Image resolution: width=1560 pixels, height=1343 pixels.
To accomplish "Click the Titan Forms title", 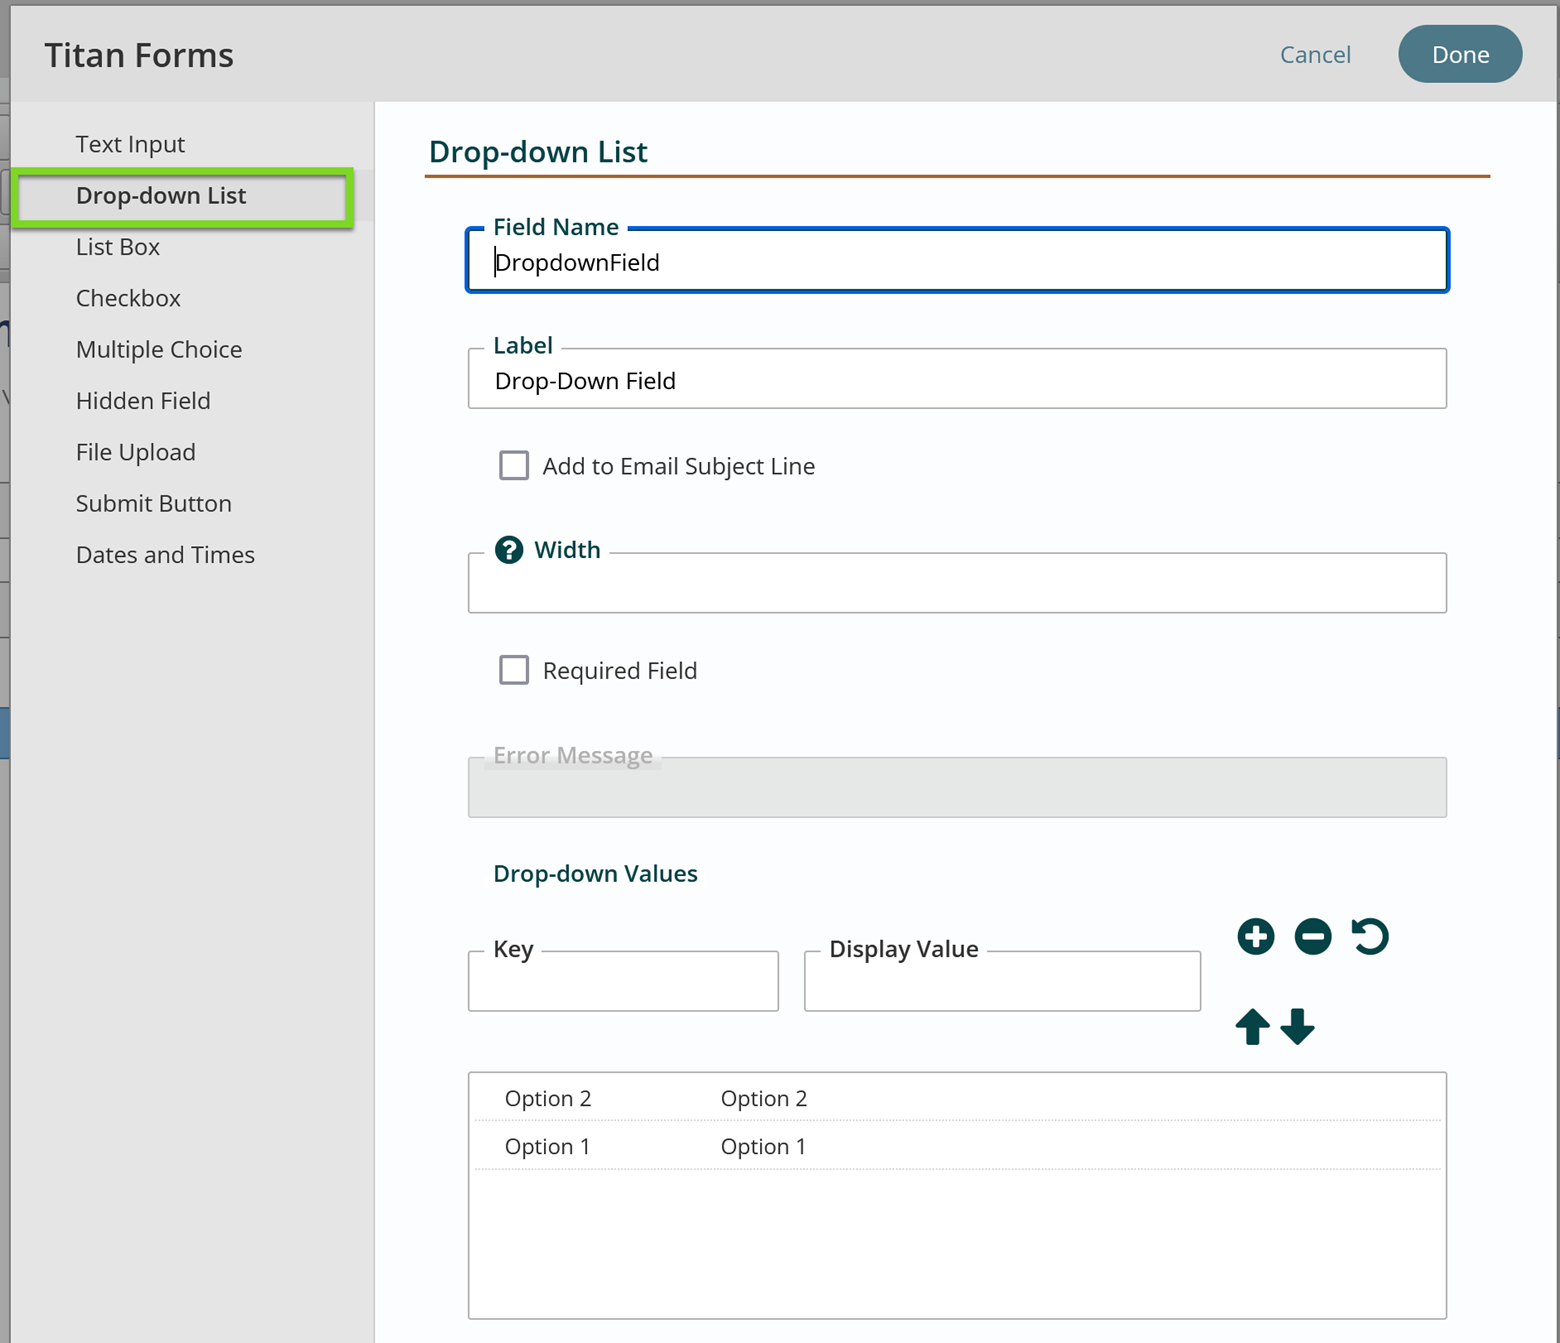I will 139,55.
